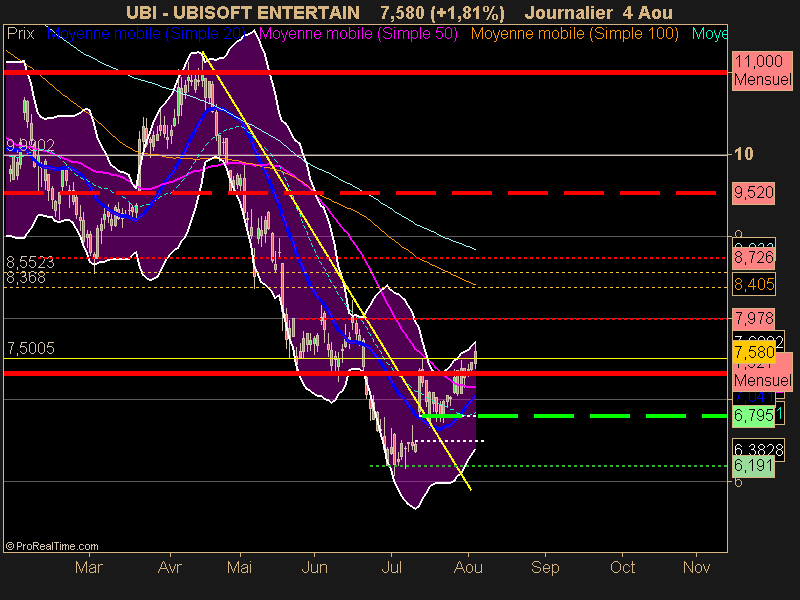Click the chart title "UBI - UBISOFT ENTERTAIN"
The image size is (800, 600).
tap(242, 12)
